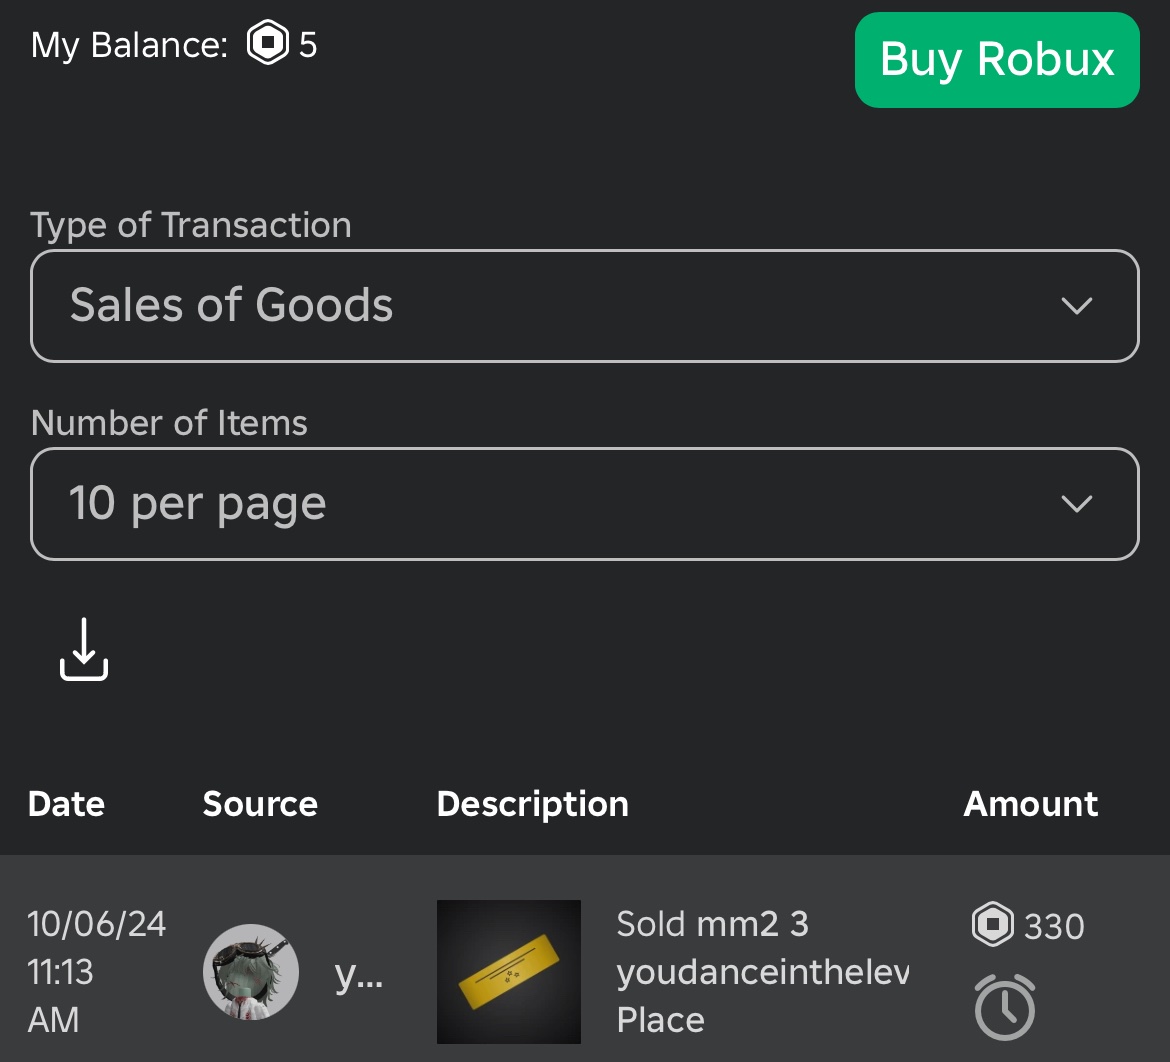The height and width of the screenshot is (1062, 1170).
Task: Click the Buy Robux button
Action: (997, 60)
